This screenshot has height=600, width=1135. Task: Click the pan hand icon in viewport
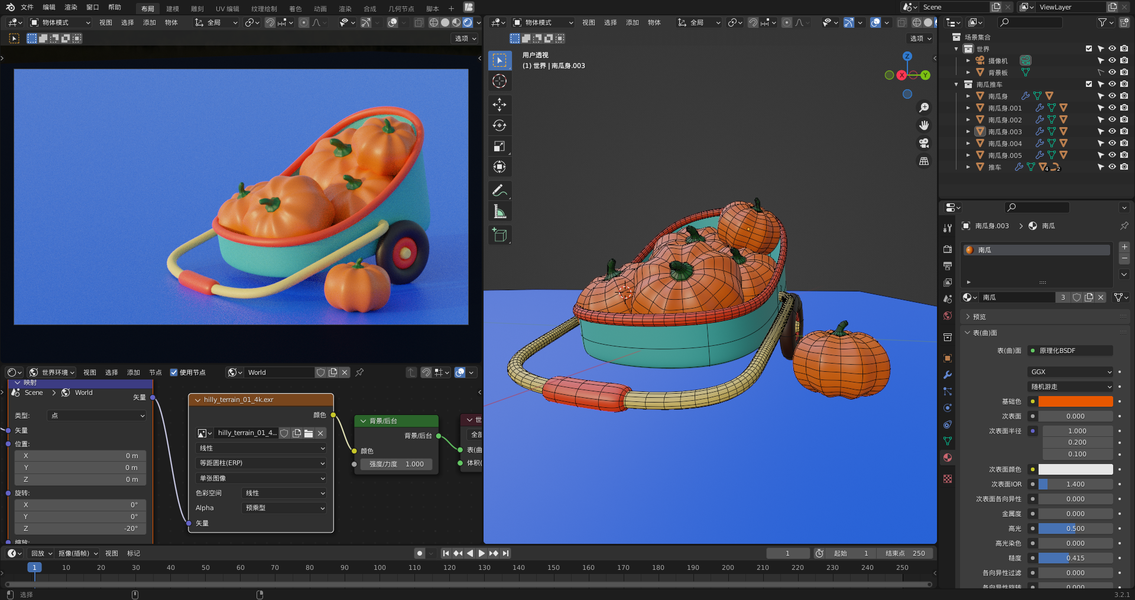pyautogui.click(x=924, y=125)
